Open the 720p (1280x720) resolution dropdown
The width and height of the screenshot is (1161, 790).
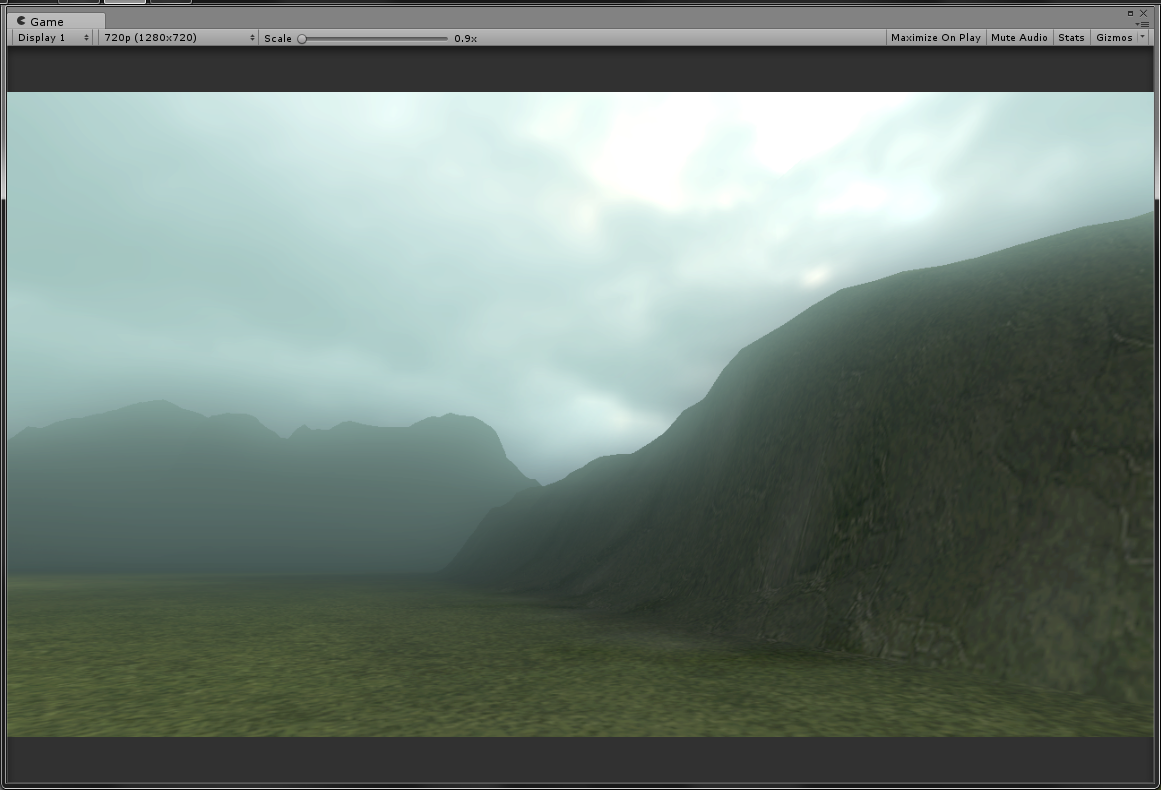178,38
